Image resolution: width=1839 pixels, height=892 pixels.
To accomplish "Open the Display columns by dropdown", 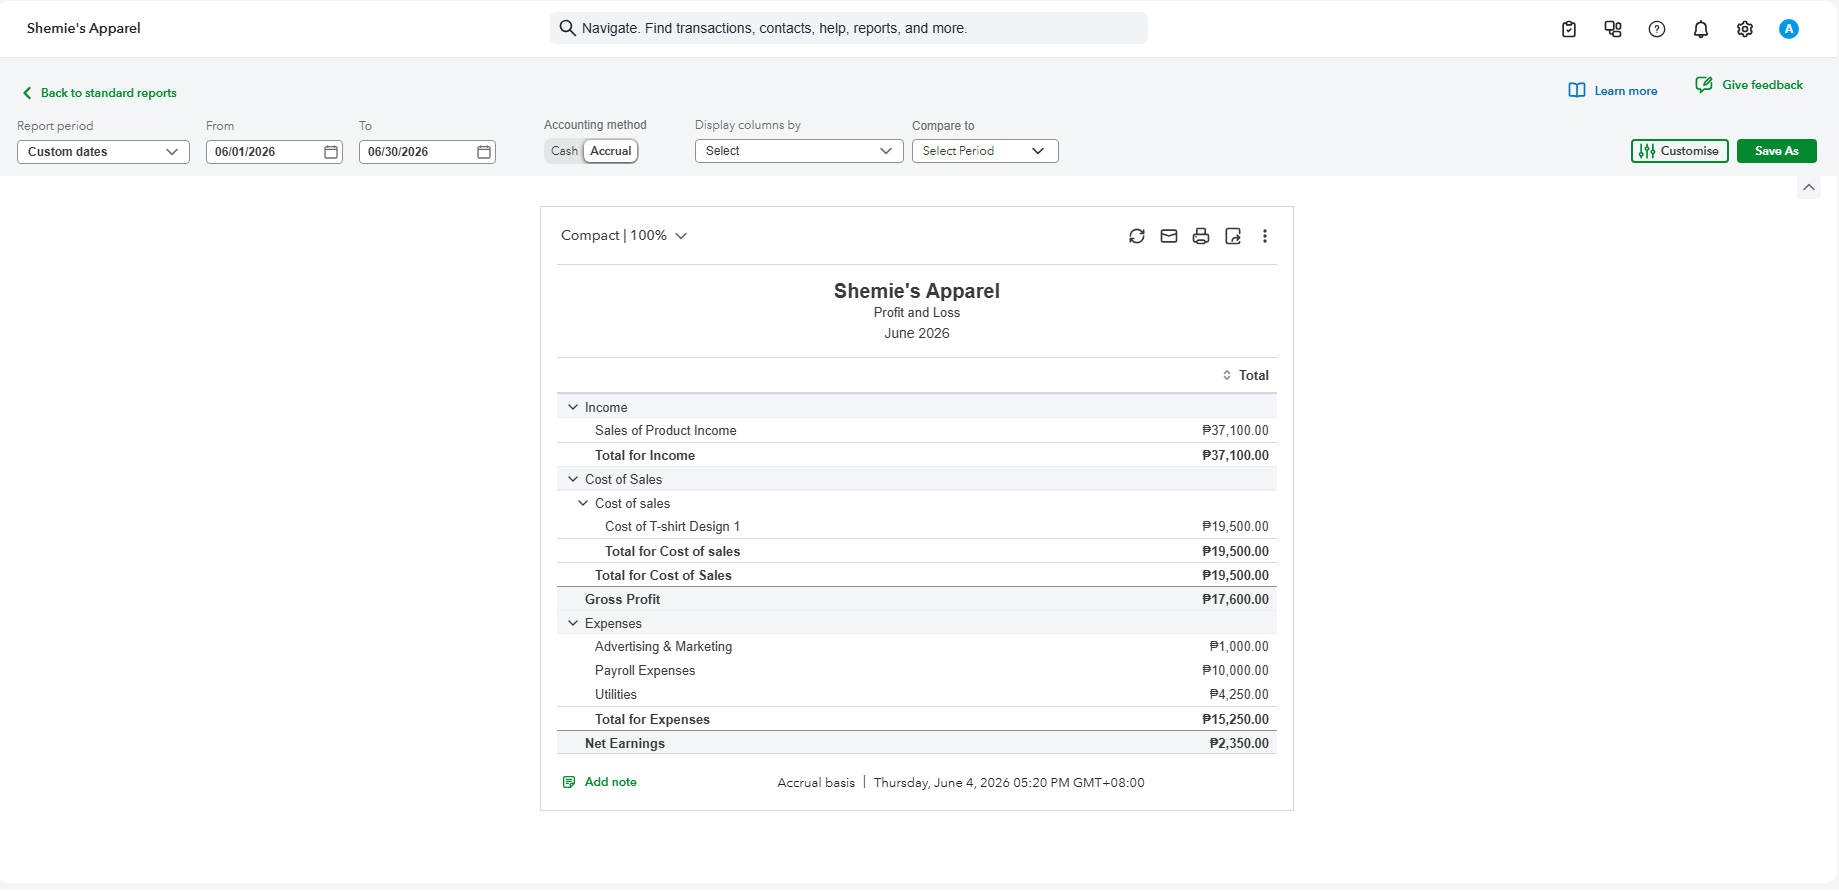I will coord(799,151).
